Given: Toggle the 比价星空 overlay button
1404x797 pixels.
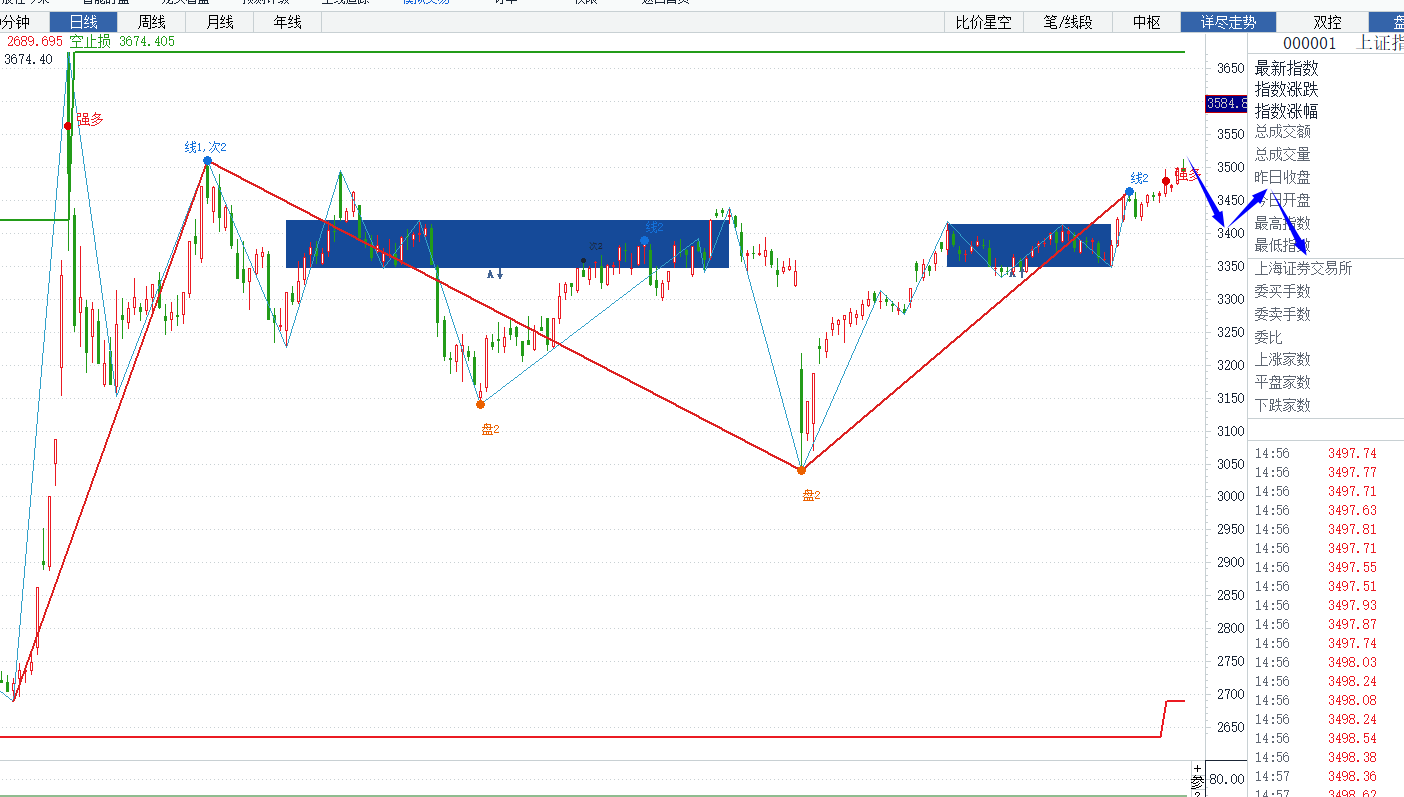Looking at the screenshot, I should tap(983, 22).
